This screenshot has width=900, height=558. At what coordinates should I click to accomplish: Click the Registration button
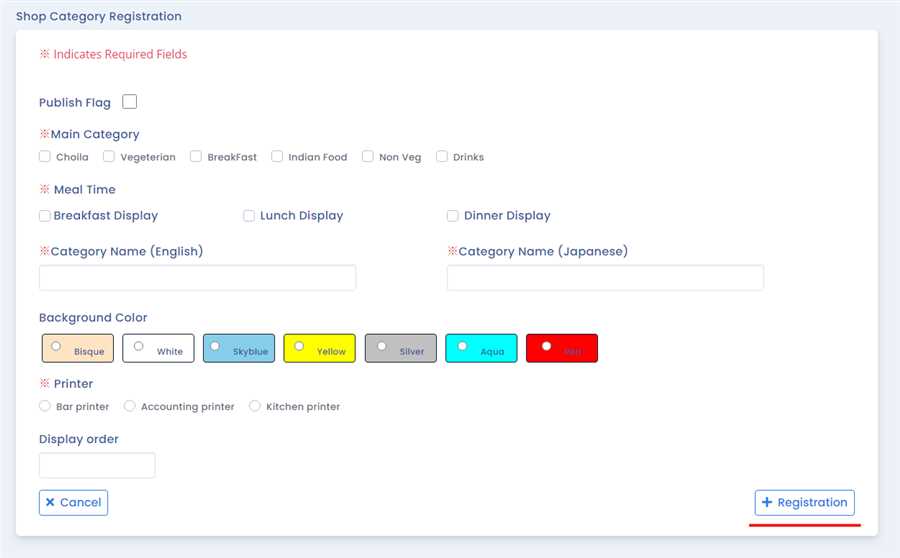(x=804, y=503)
